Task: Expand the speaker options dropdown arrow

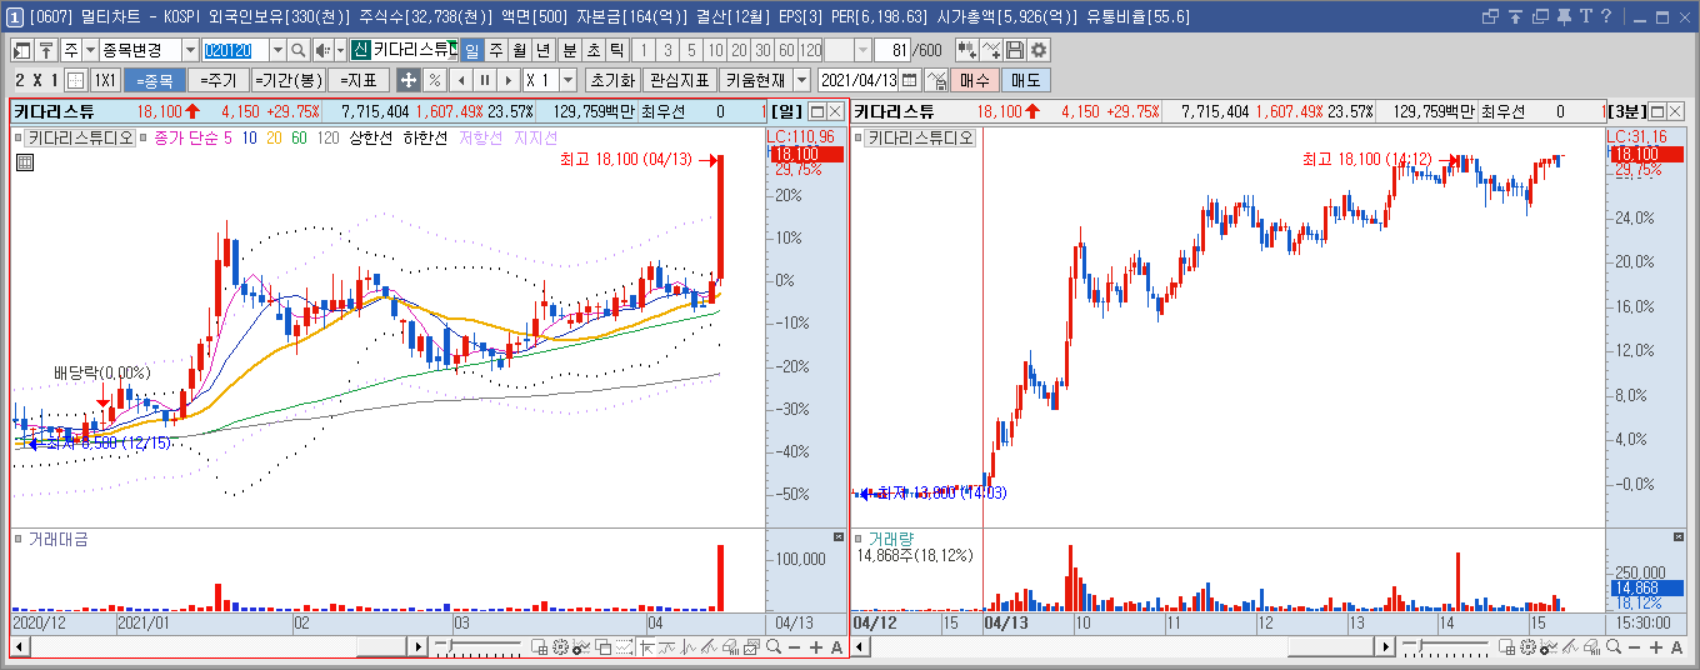Action: [x=340, y=50]
